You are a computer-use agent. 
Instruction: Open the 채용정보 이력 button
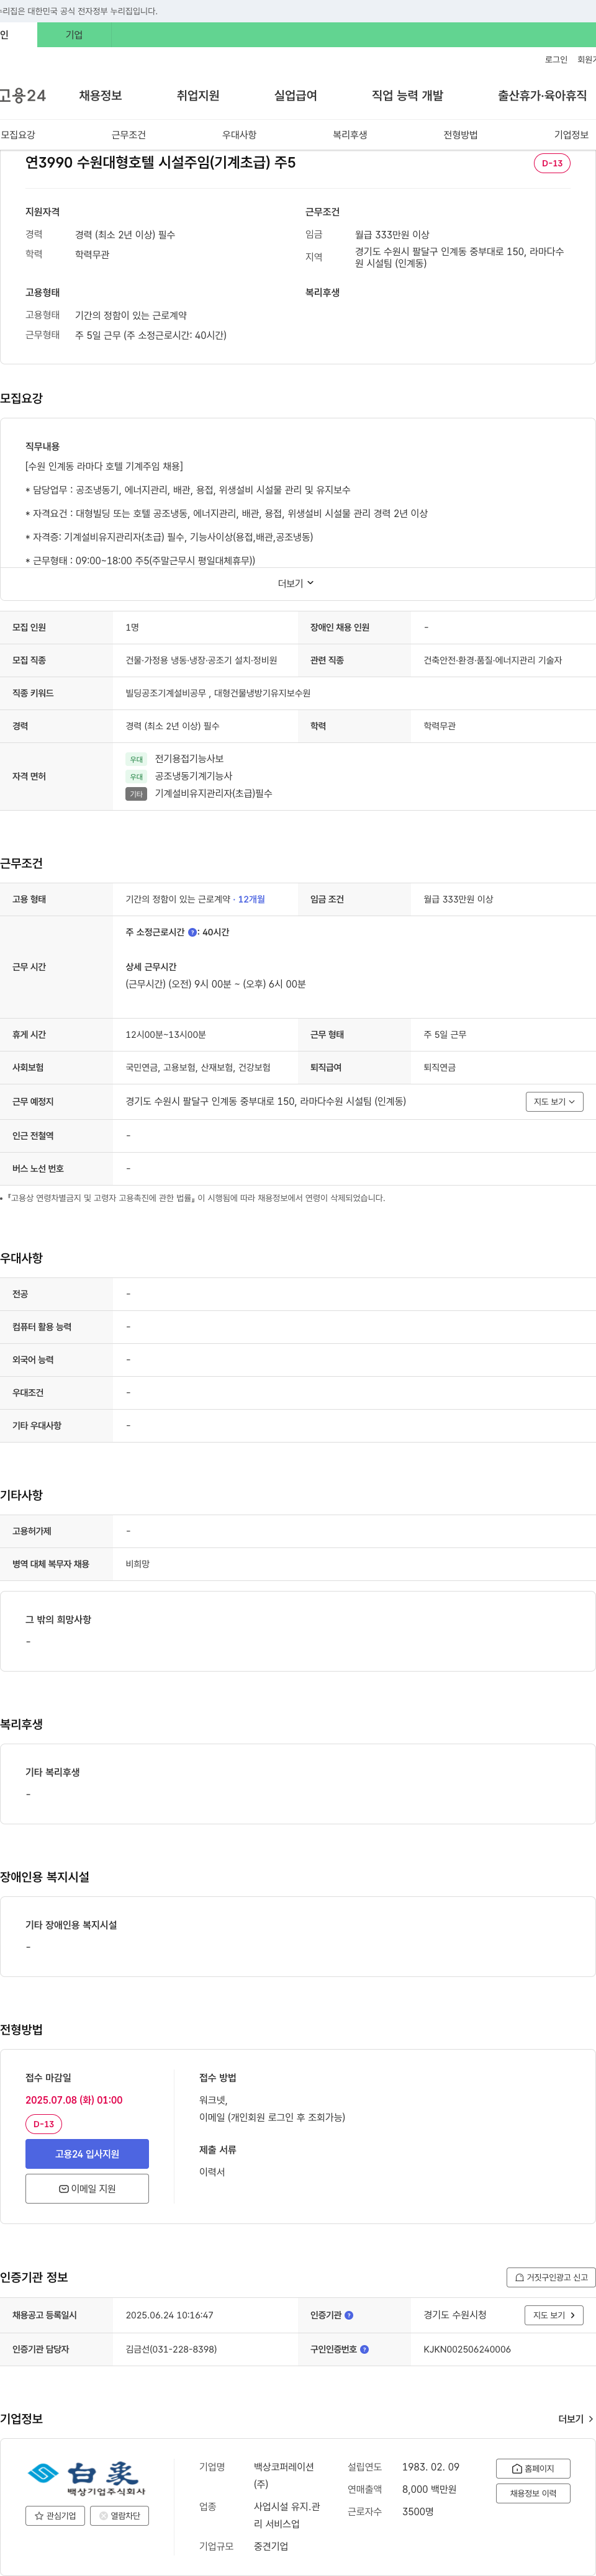click(x=533, y=2493)
